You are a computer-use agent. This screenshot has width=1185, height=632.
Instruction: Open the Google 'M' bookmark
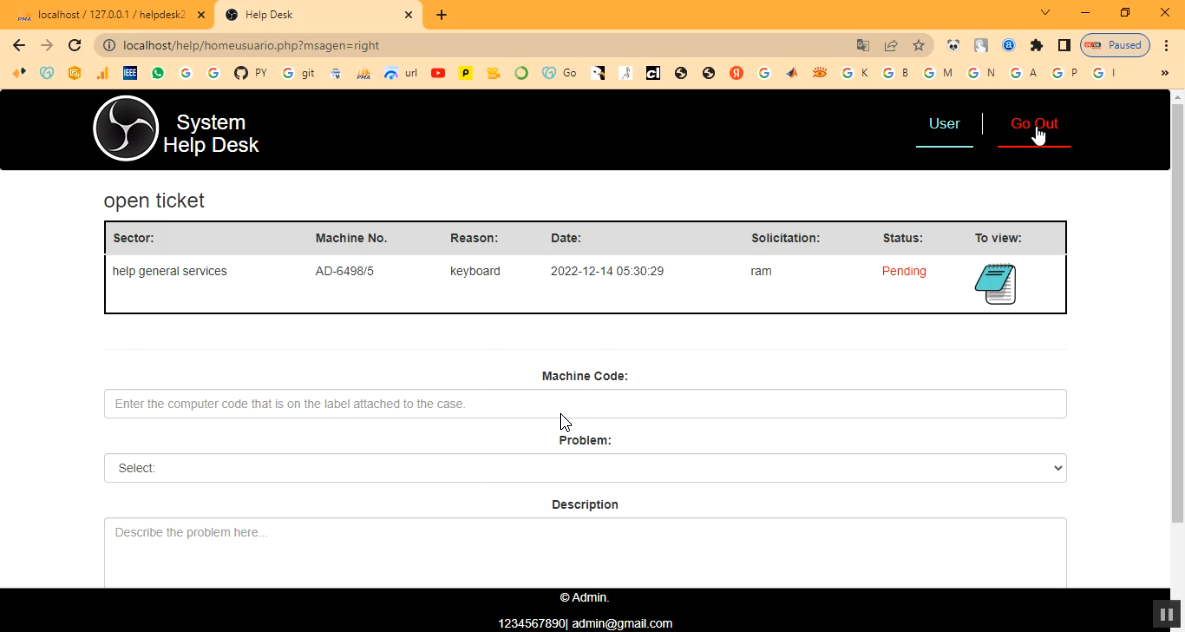938,73
